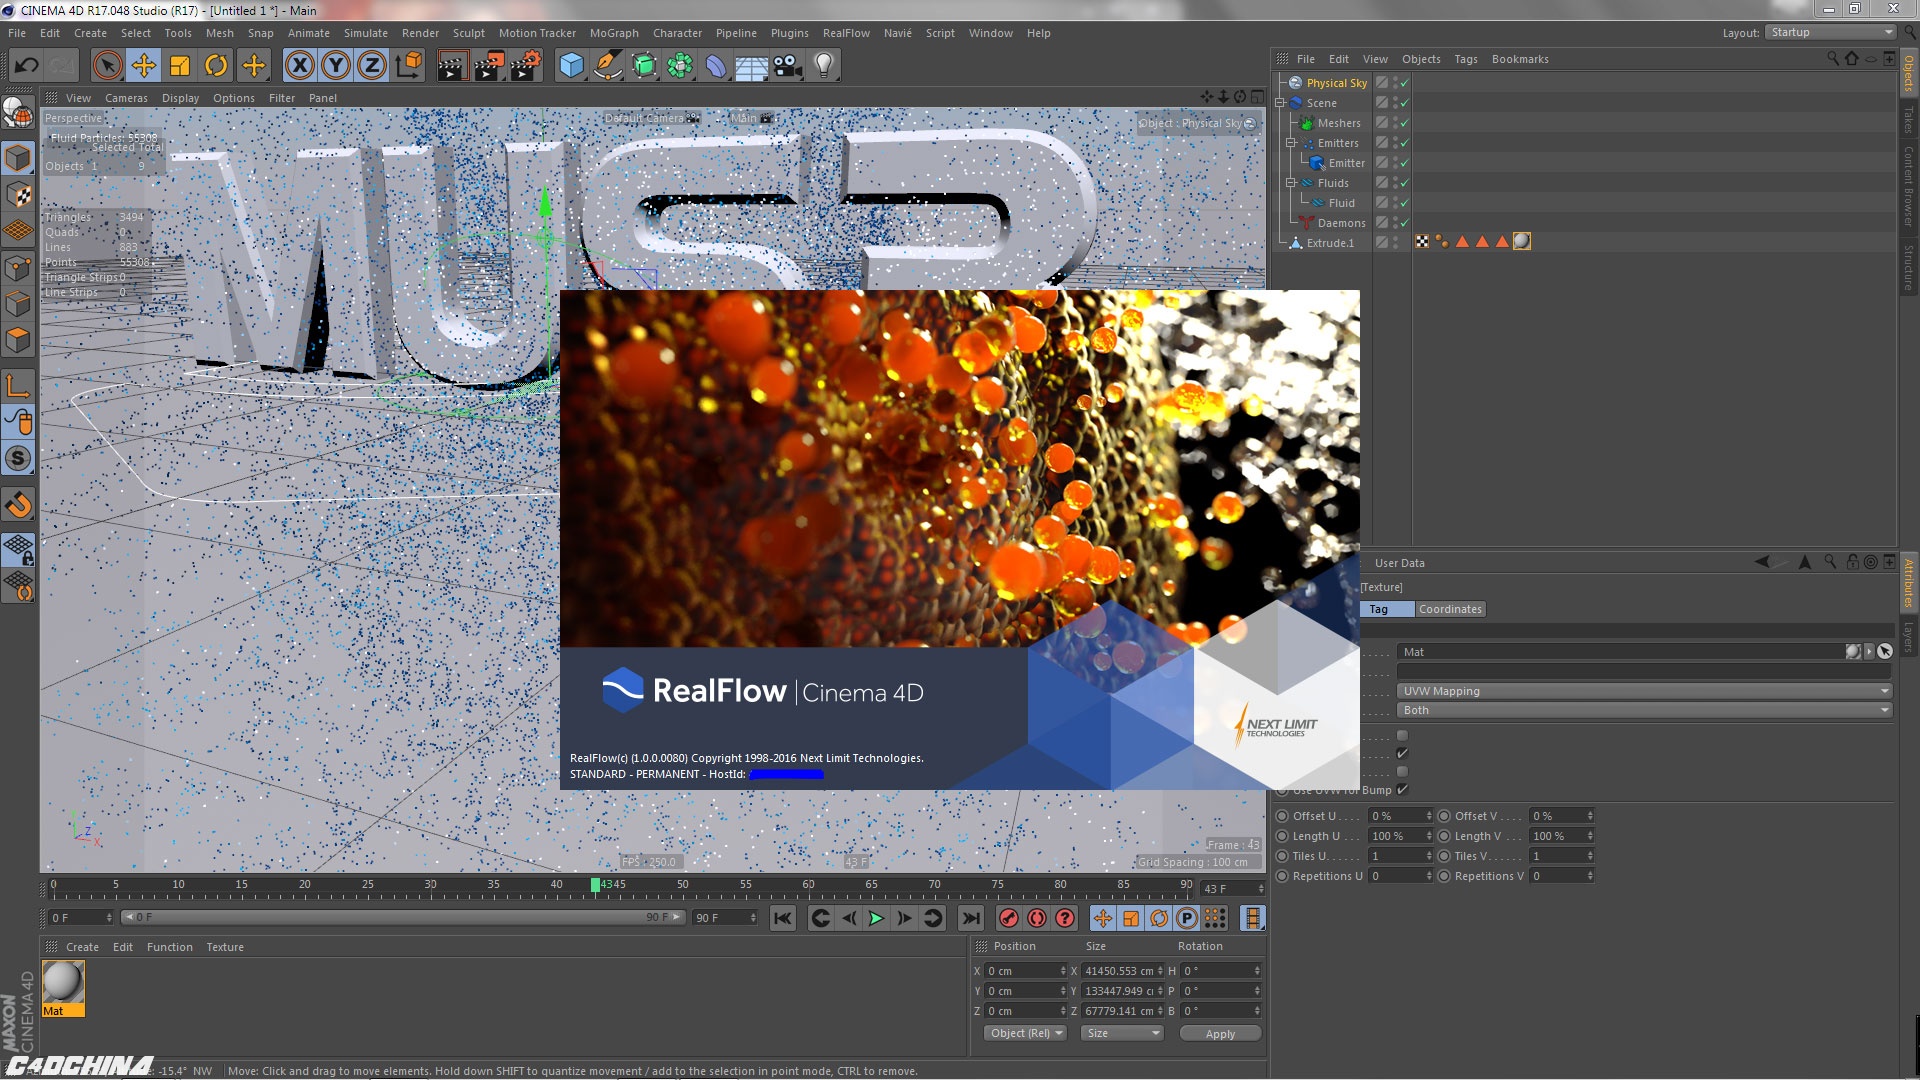Collapse the Emitters tree node
This screenshot has width=1920, height=1080.
1291,143
